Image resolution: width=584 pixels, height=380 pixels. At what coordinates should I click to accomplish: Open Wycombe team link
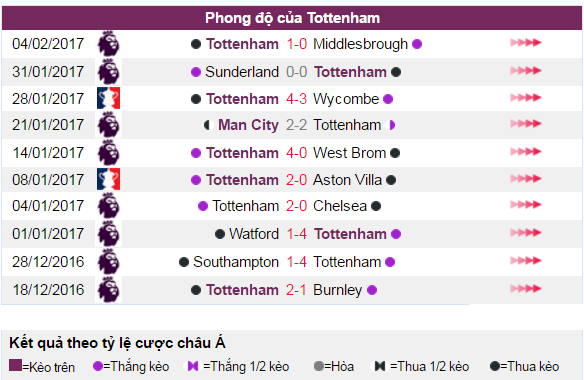pos(346,99)
